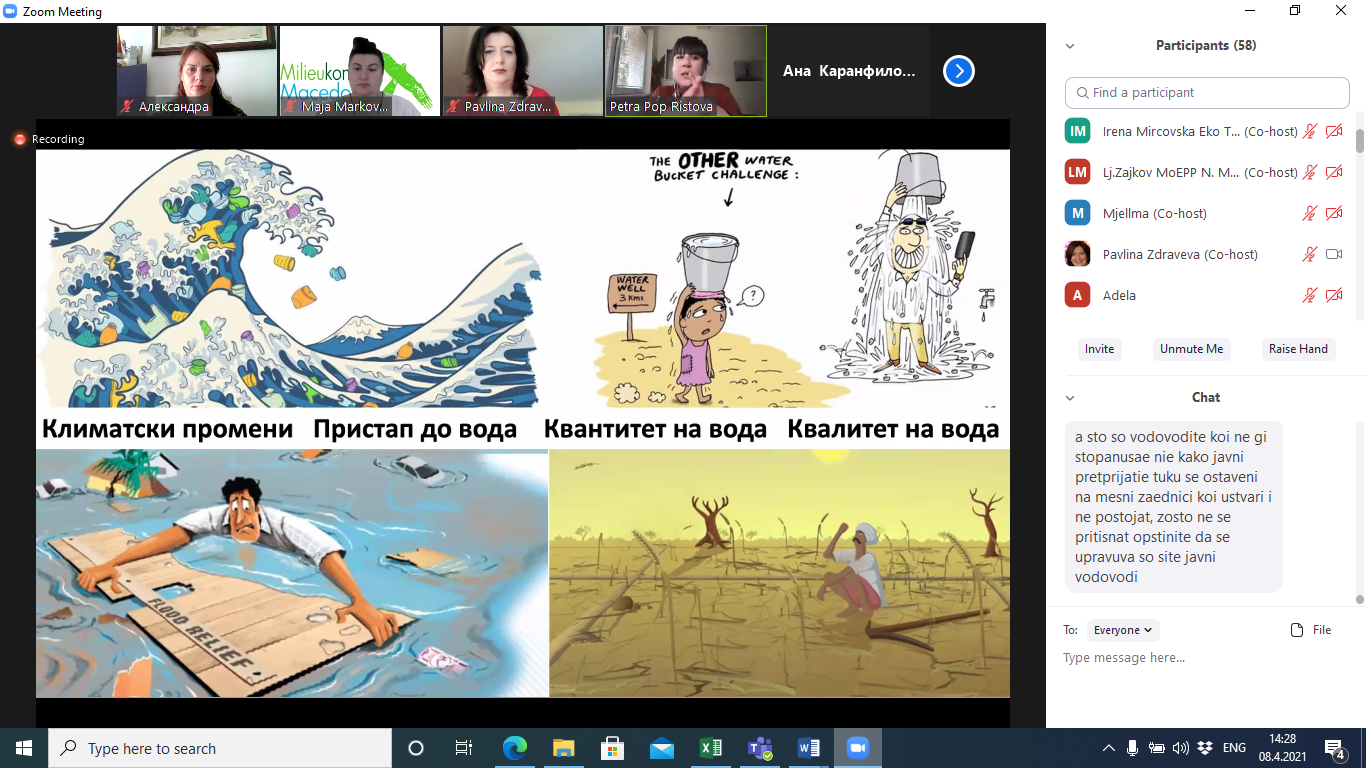This screenshot has width=1366, height=768.
Task: Click camera-off icon for Lj.Zajkov MoEPP
Action: coord(1334,172)
